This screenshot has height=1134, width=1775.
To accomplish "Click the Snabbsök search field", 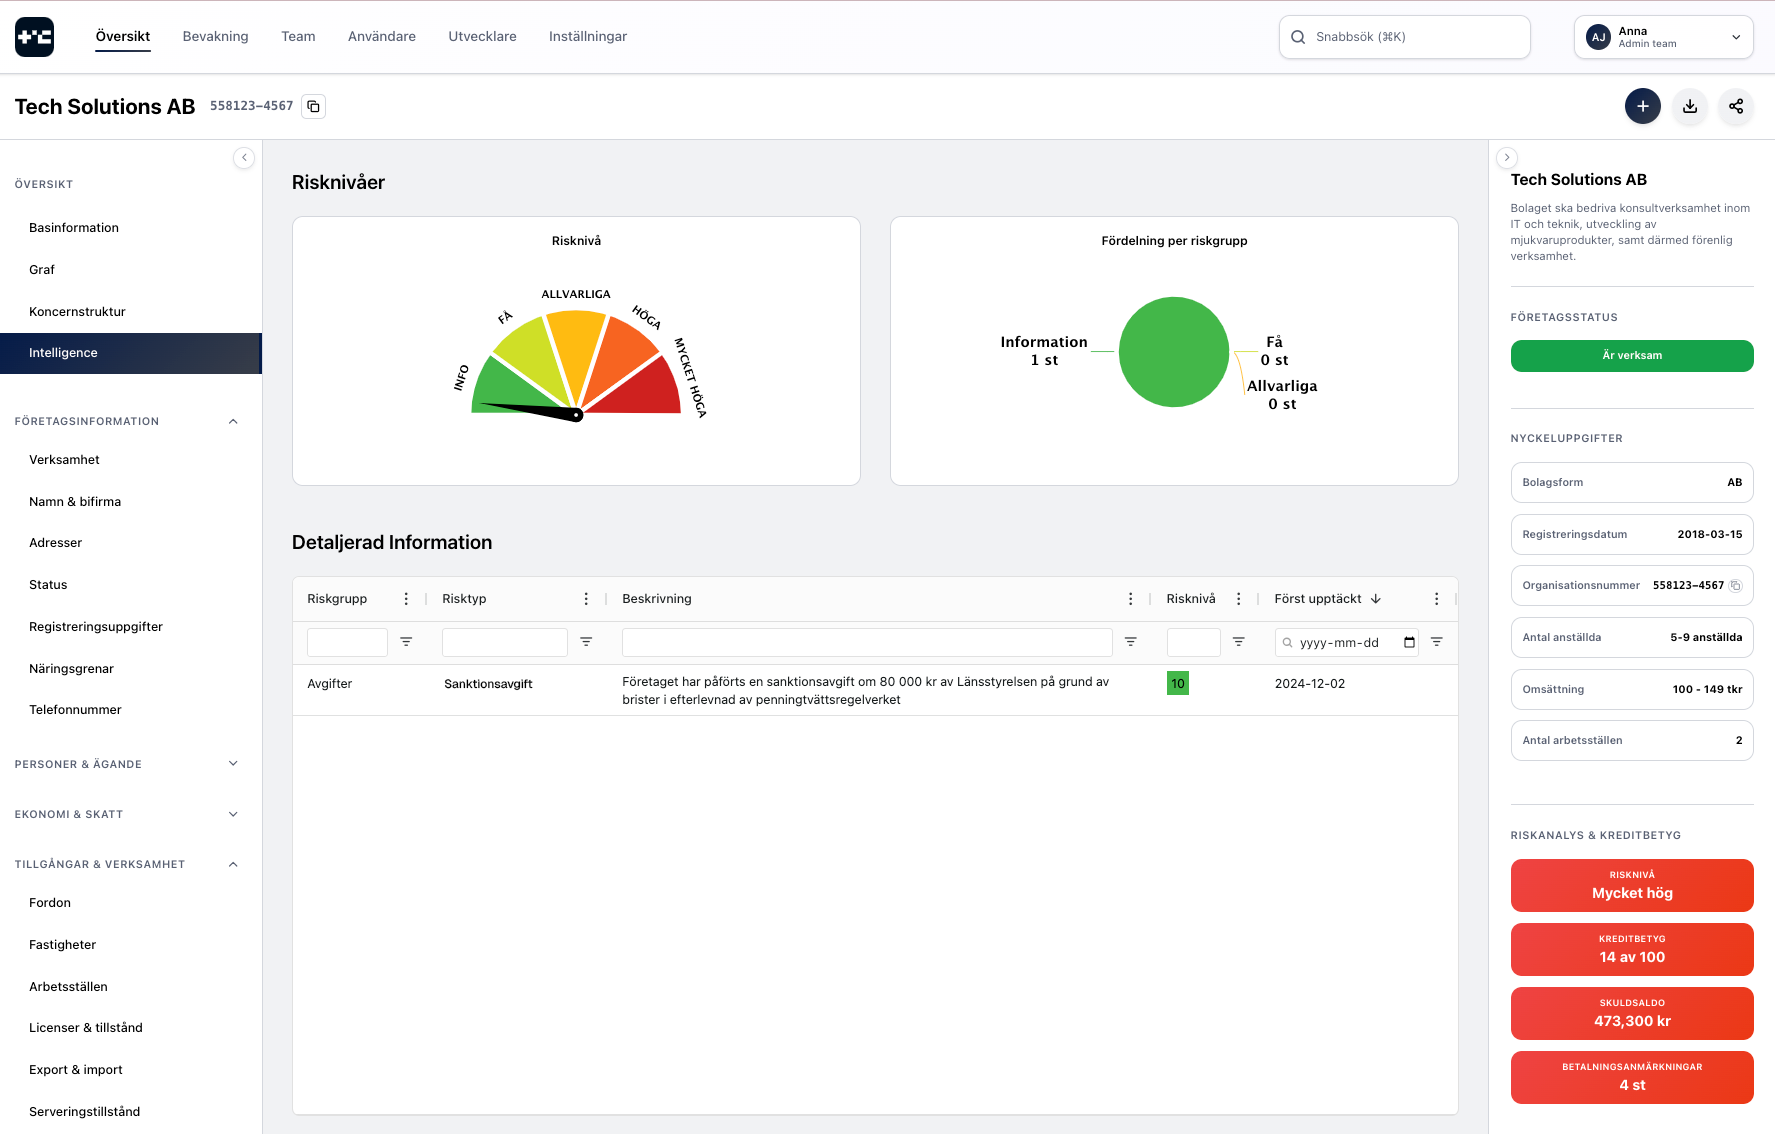I will click(1404, 37).
